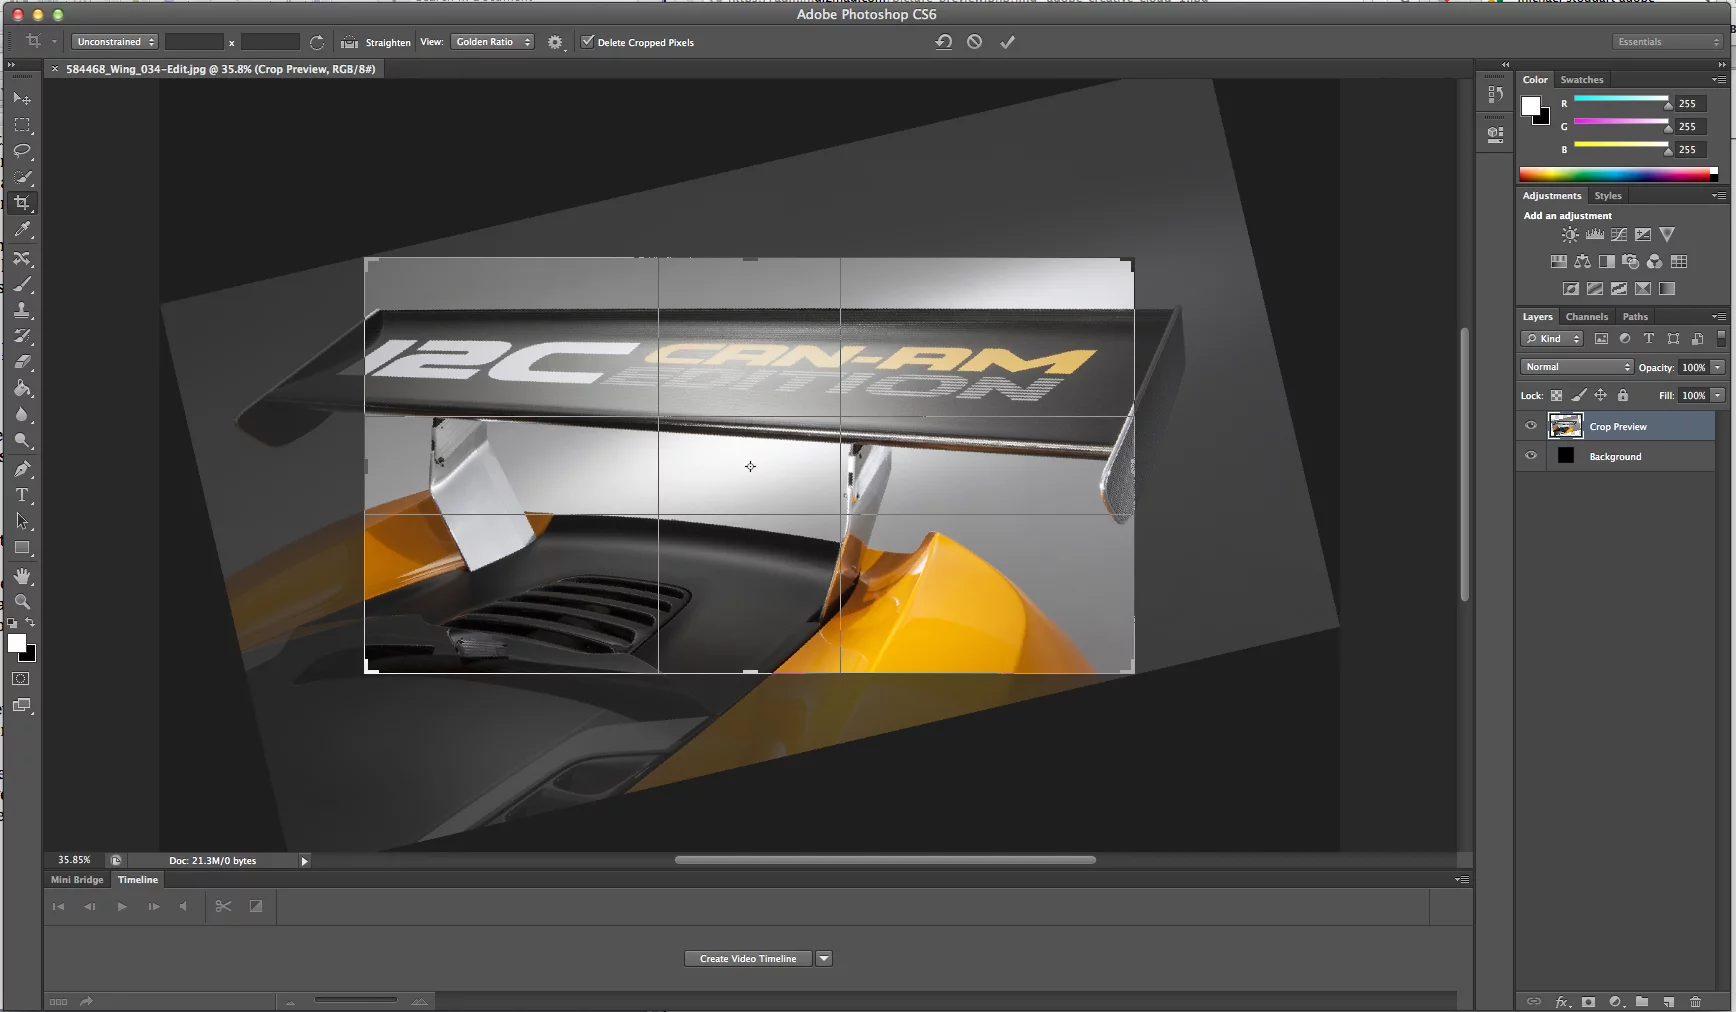Commit the crop with the checkmark
The width and height of the screenshot is (1736, 1012).
click(x=1007, y=42)
